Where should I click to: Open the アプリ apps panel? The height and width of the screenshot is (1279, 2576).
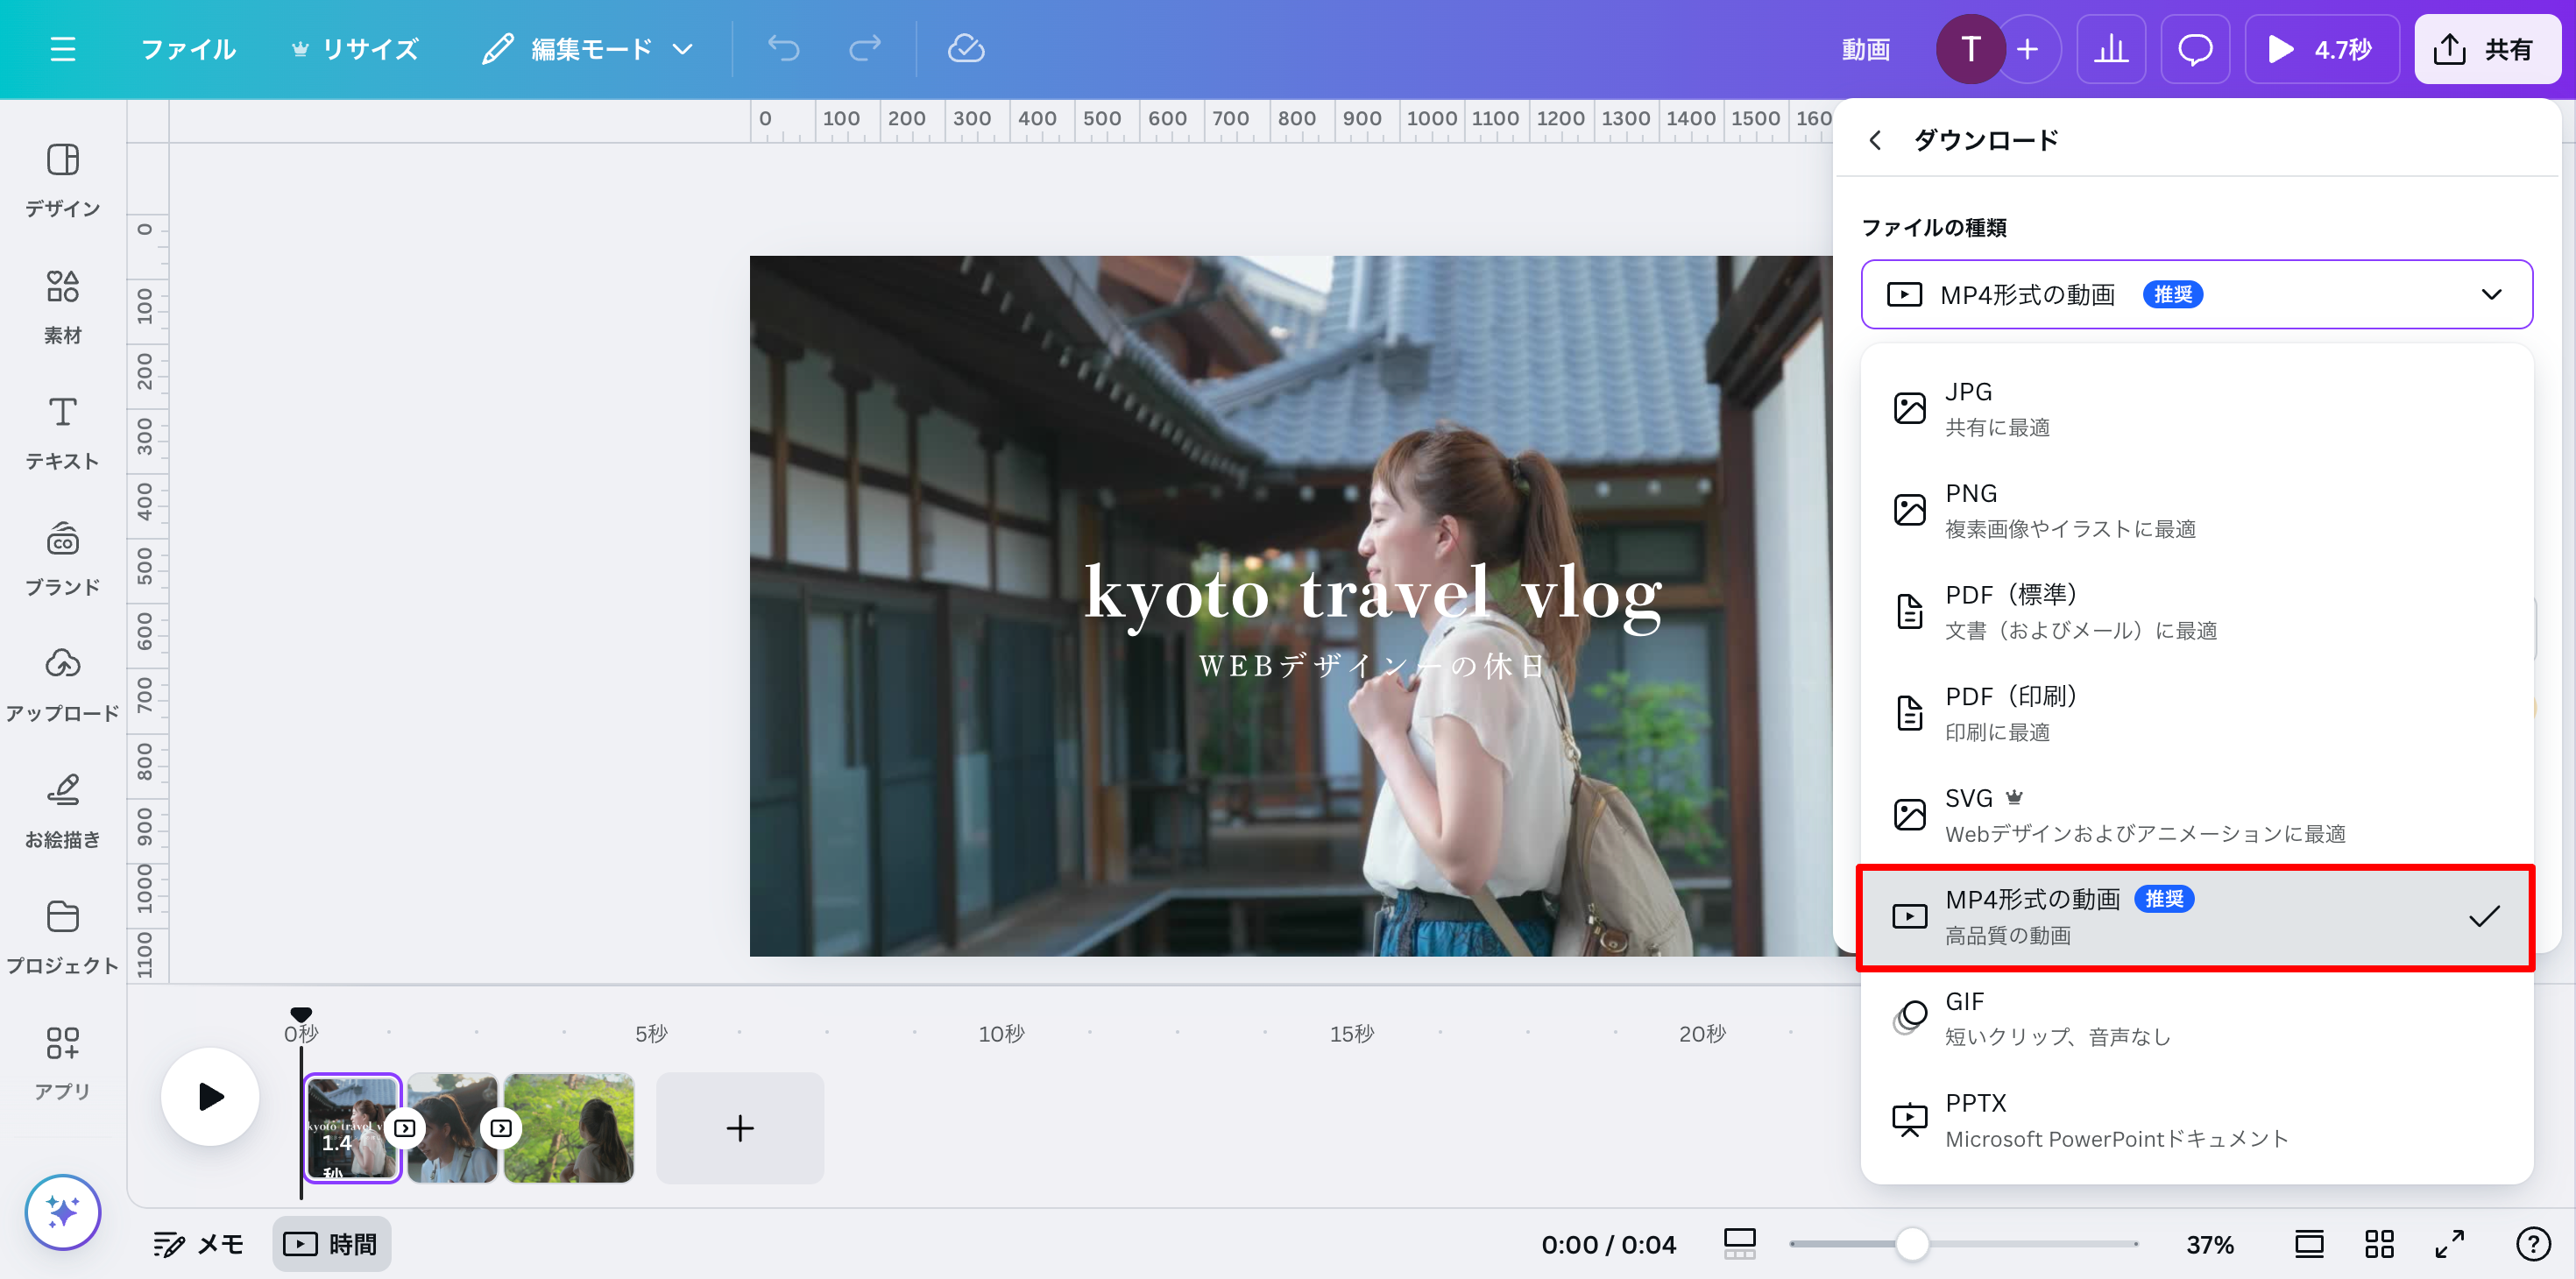point(63,1062)
